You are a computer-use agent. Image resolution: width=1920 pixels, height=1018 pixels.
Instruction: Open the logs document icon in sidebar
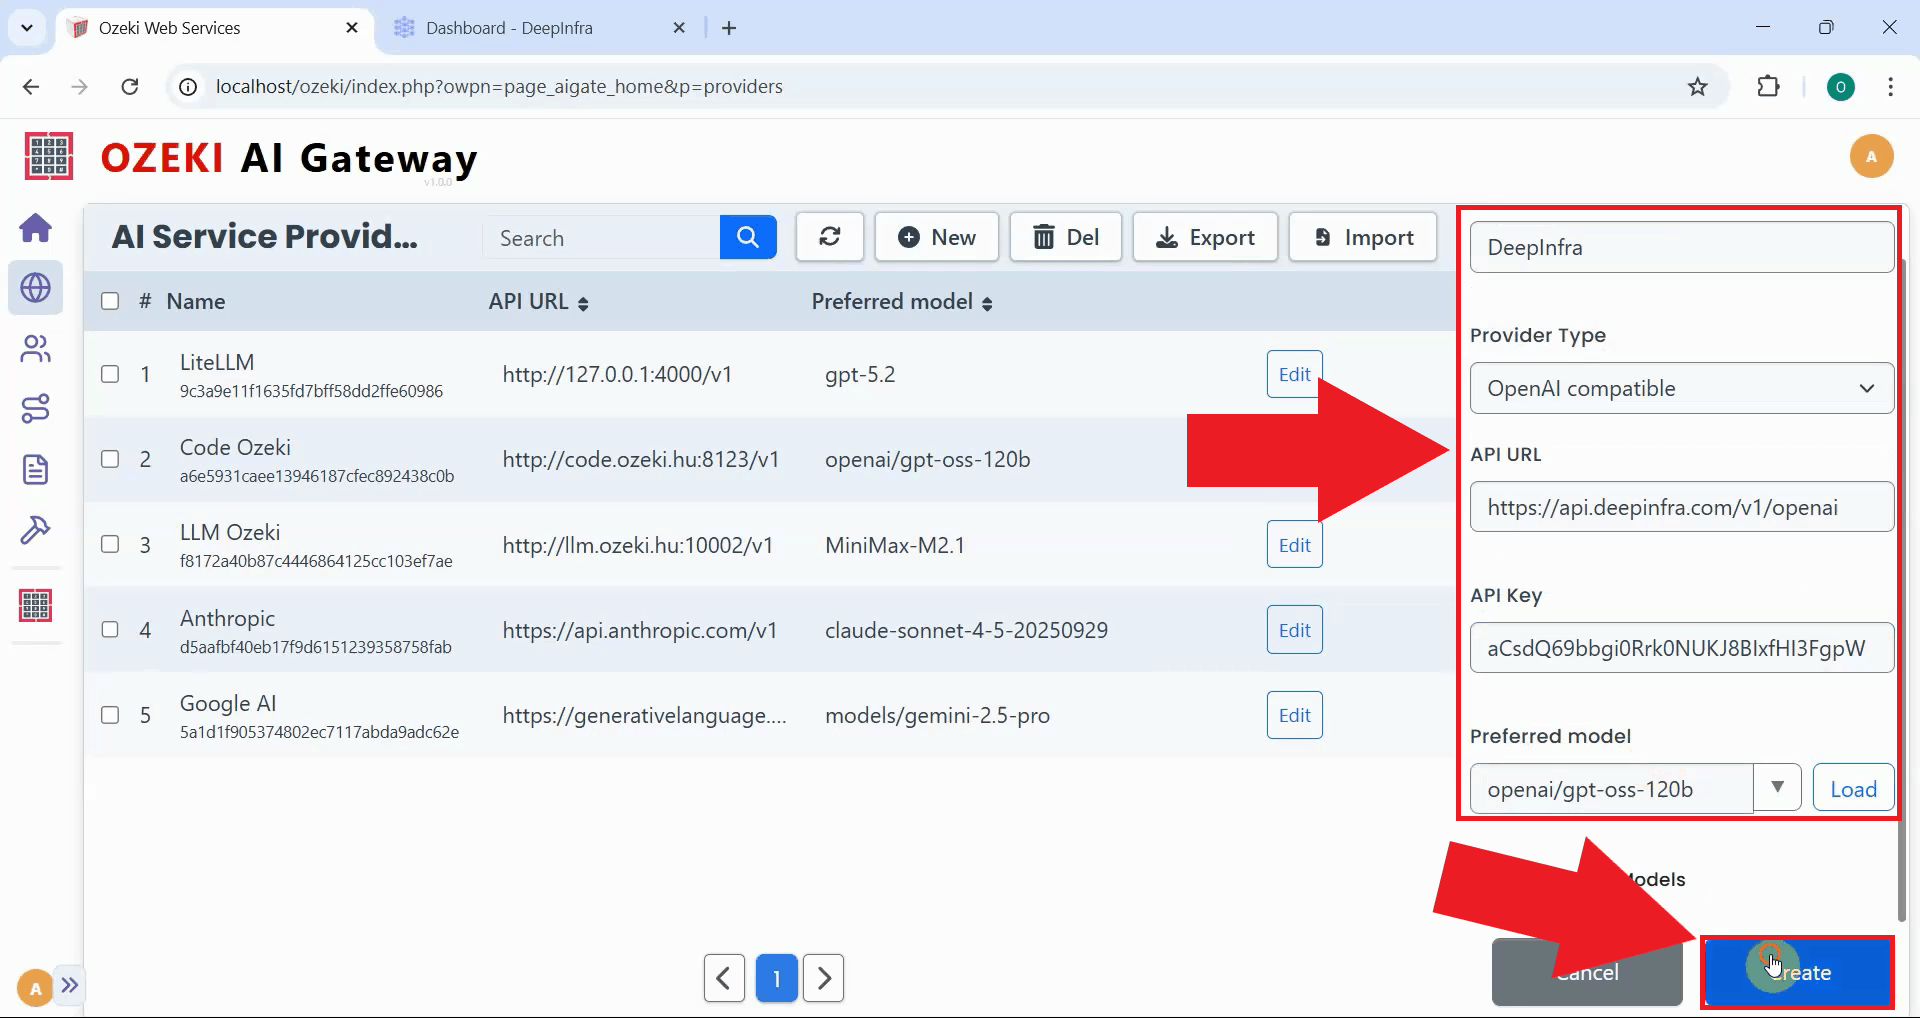click(x=36, y=469)
